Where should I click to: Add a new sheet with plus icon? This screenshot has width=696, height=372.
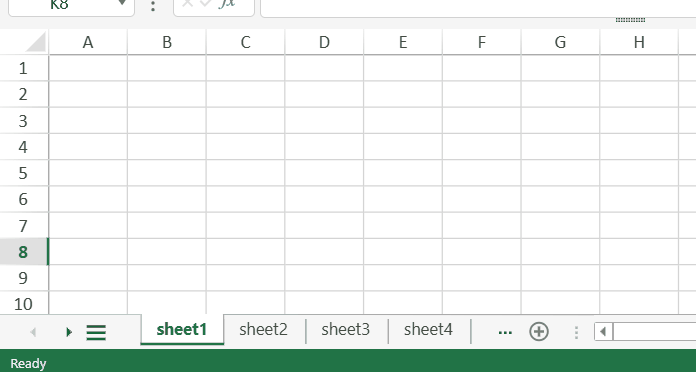point(538,332)
